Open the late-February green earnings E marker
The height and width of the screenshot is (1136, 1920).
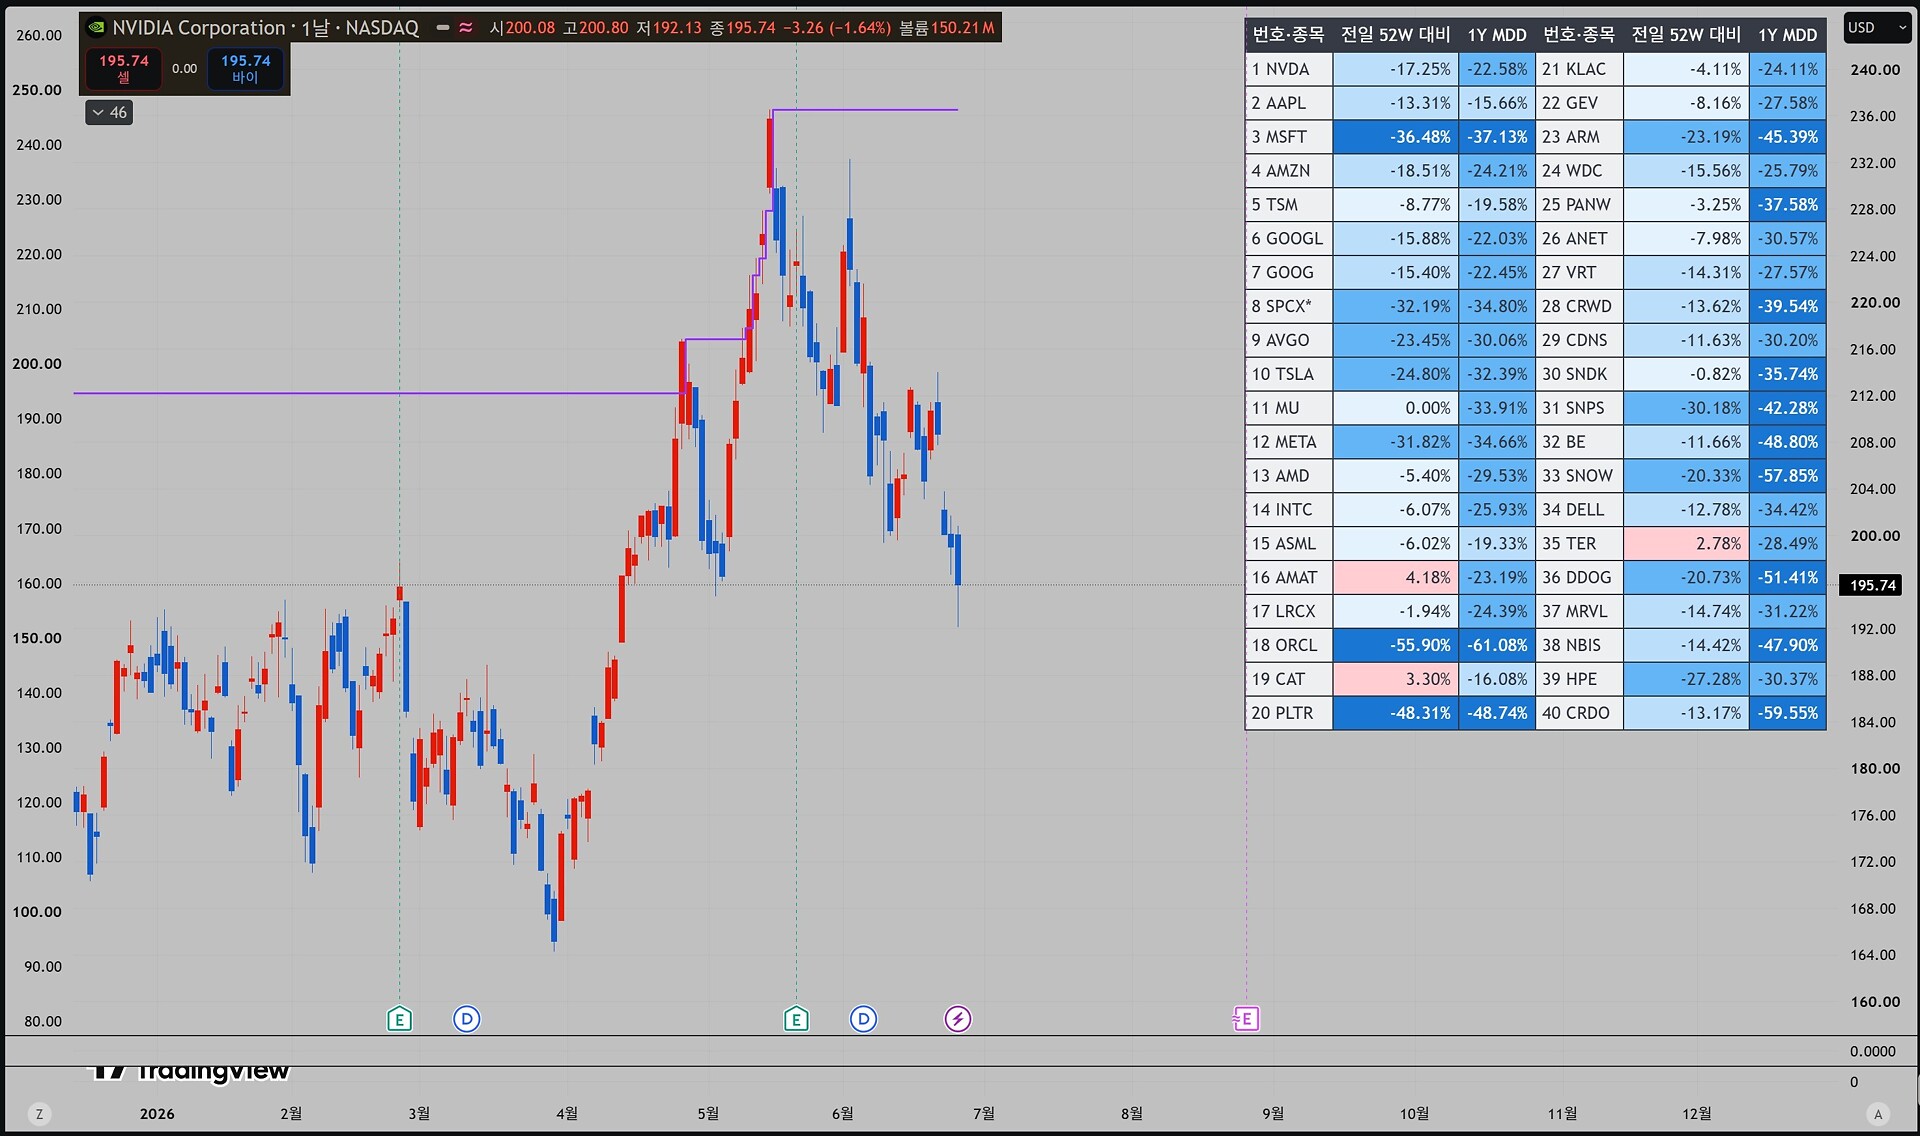pyautogui.click(x=399, y=1019)
